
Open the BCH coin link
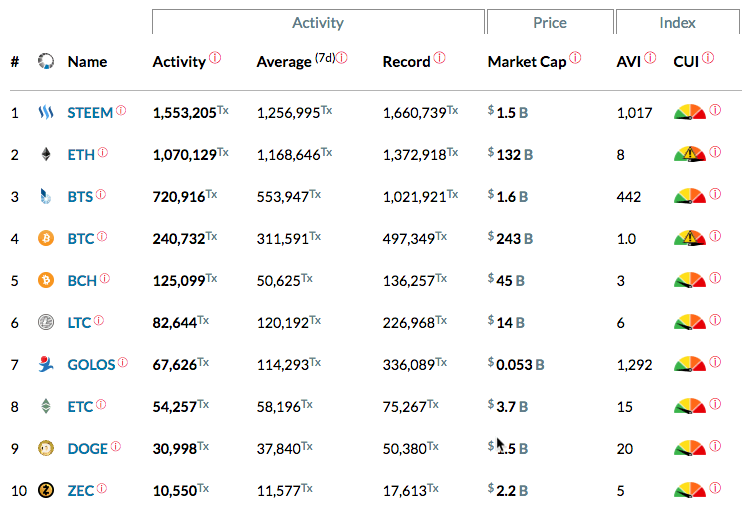(82, 281)
